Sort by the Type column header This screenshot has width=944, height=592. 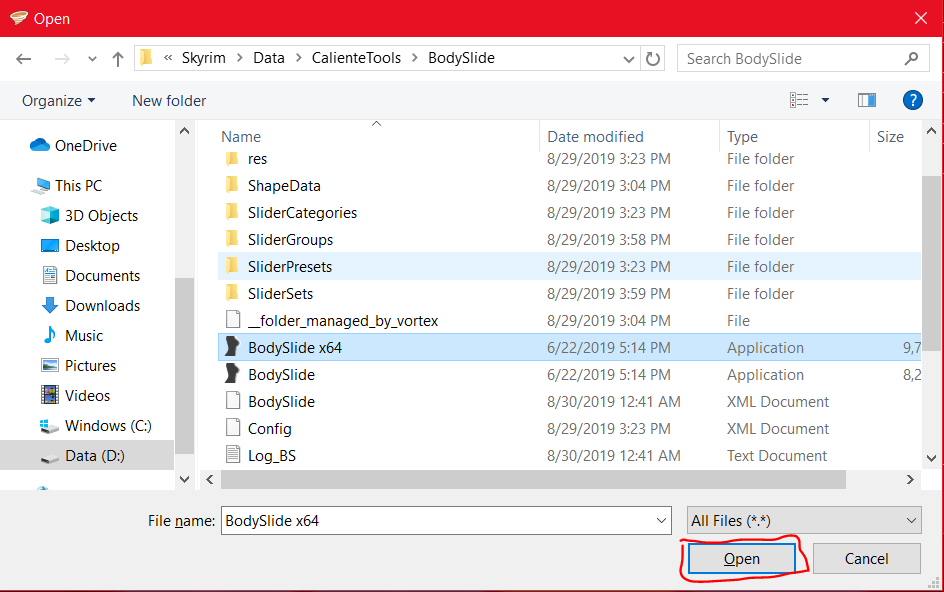pos(742,137)
